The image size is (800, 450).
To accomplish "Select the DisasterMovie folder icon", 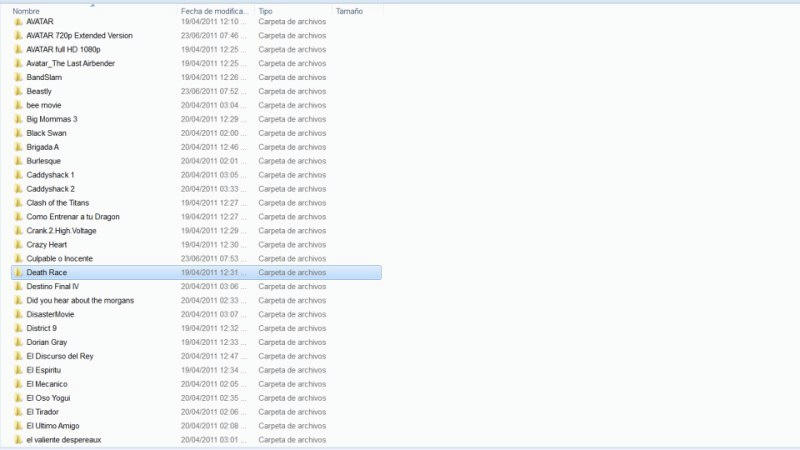I will 18,314.
